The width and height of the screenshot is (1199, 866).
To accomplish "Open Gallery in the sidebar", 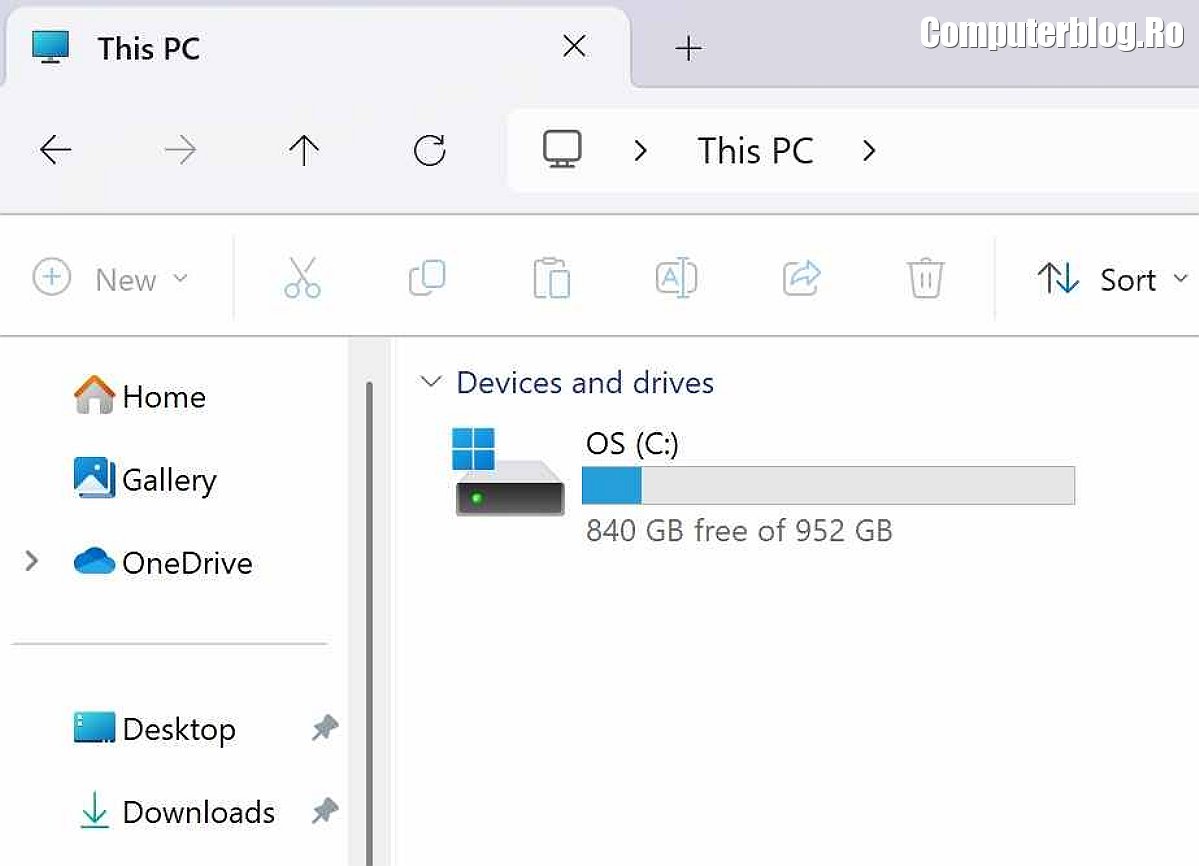I will click(168, 480).
